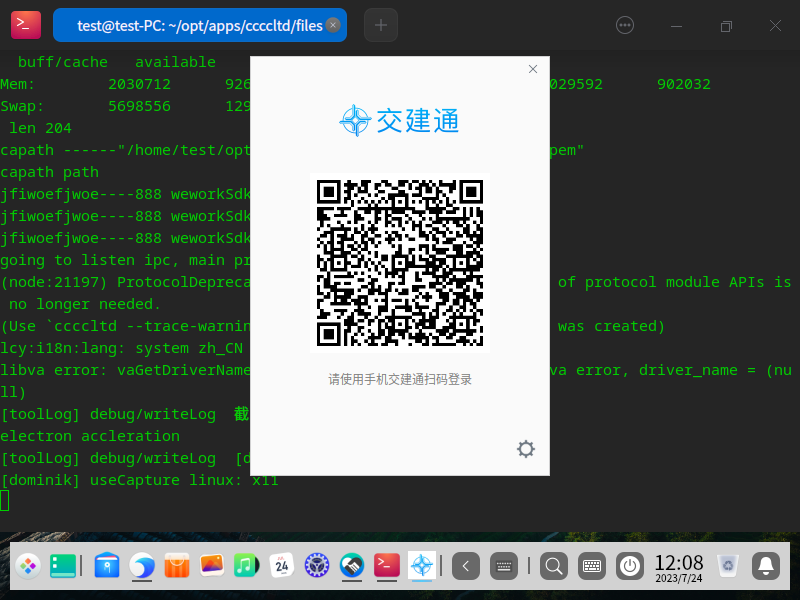Close the test@test-PC terminal tab
This screenshot has height=600, width=800.
(333, 25)
